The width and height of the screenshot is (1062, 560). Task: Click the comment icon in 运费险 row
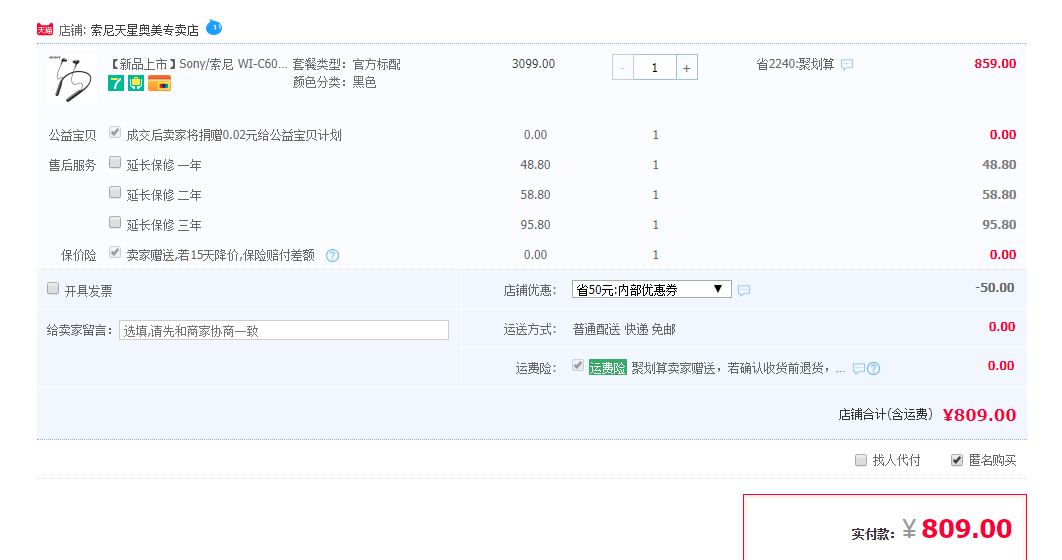point(859,368)
